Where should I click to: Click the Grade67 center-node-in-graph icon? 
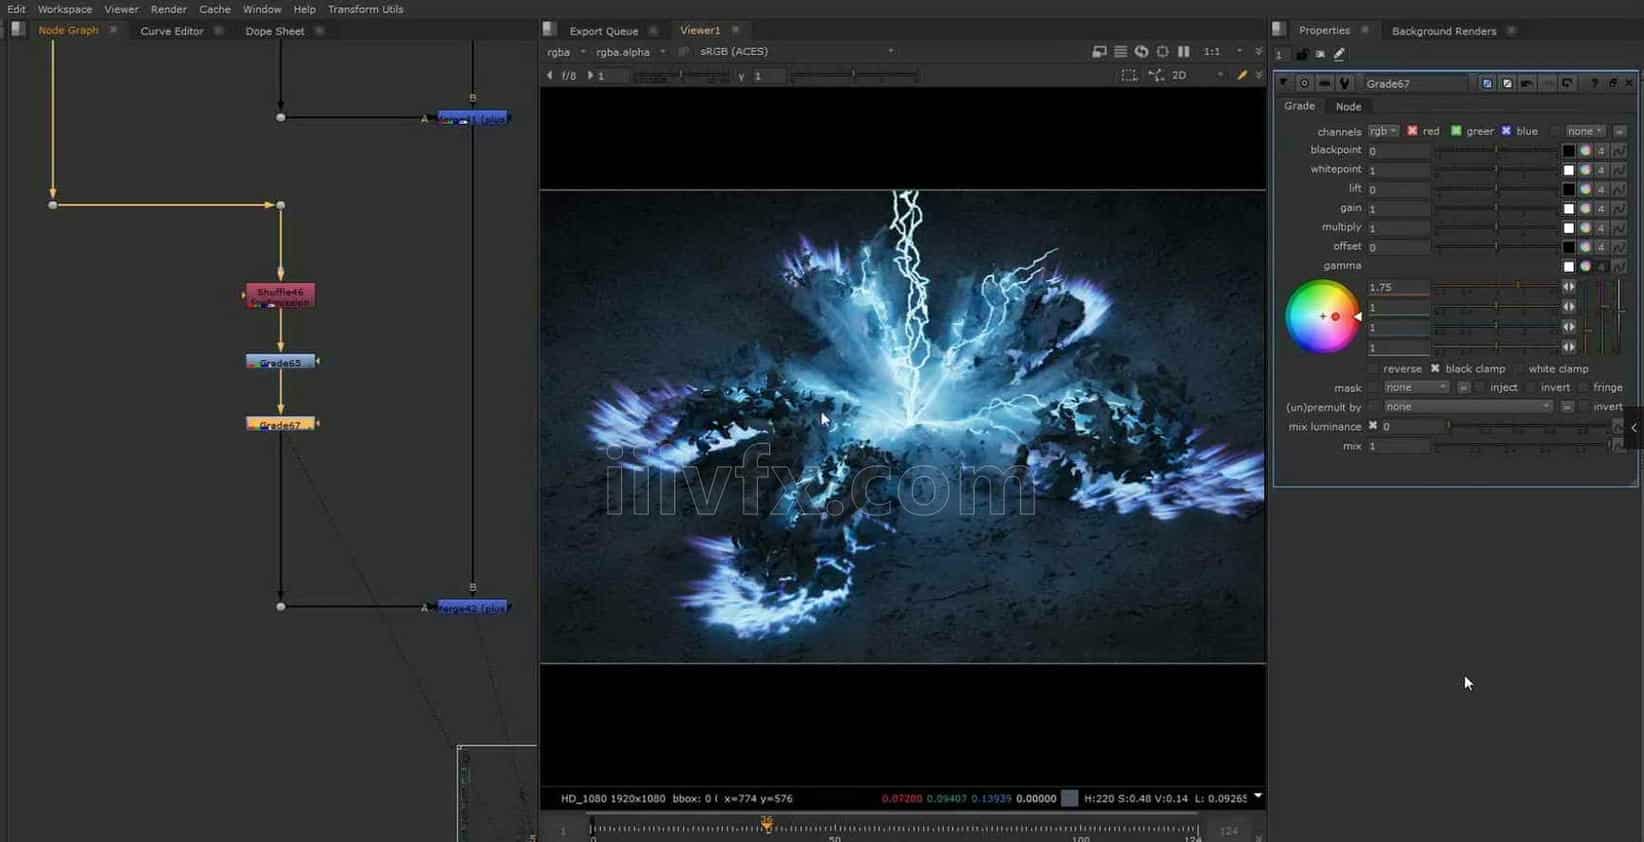pyautogui.click(x=1303, y=83)
